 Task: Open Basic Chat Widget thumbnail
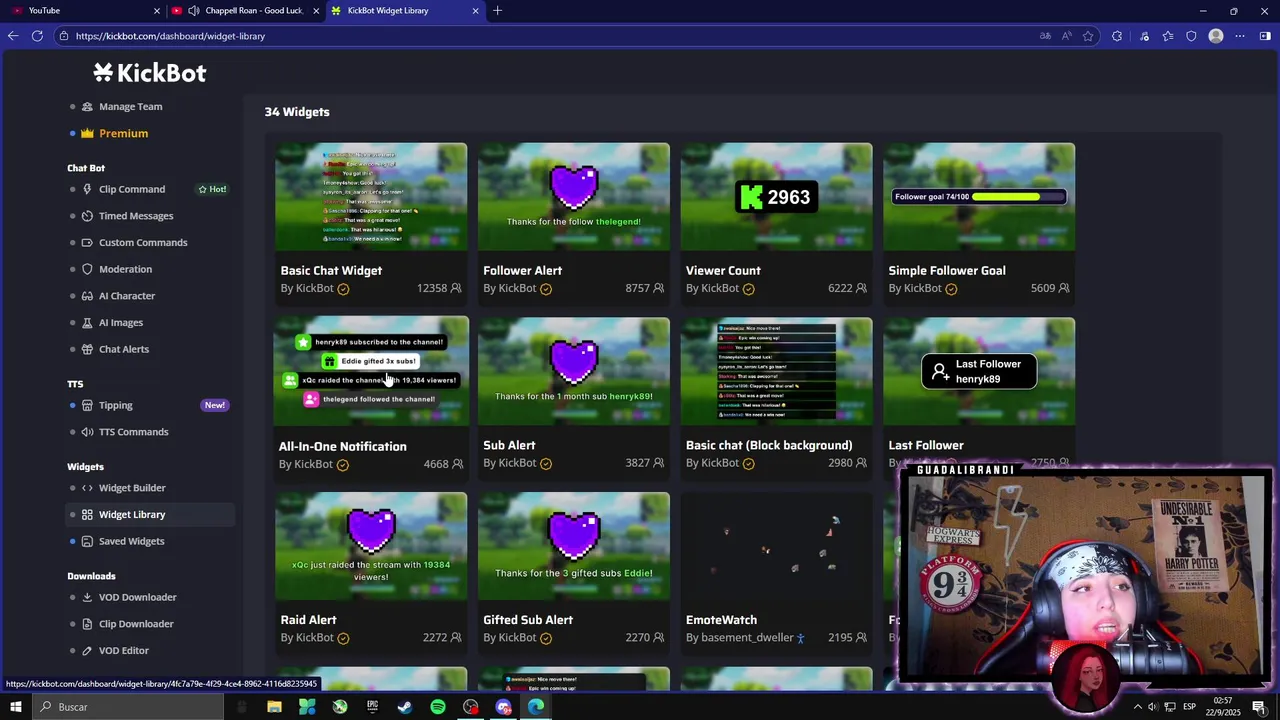371,197
